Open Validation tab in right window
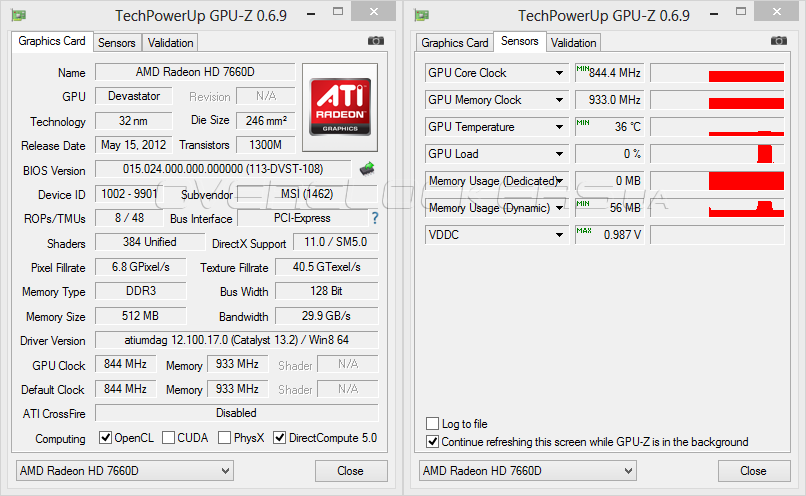Image resolution: width=806 pixels, height=496 pixels. [574, 43]
